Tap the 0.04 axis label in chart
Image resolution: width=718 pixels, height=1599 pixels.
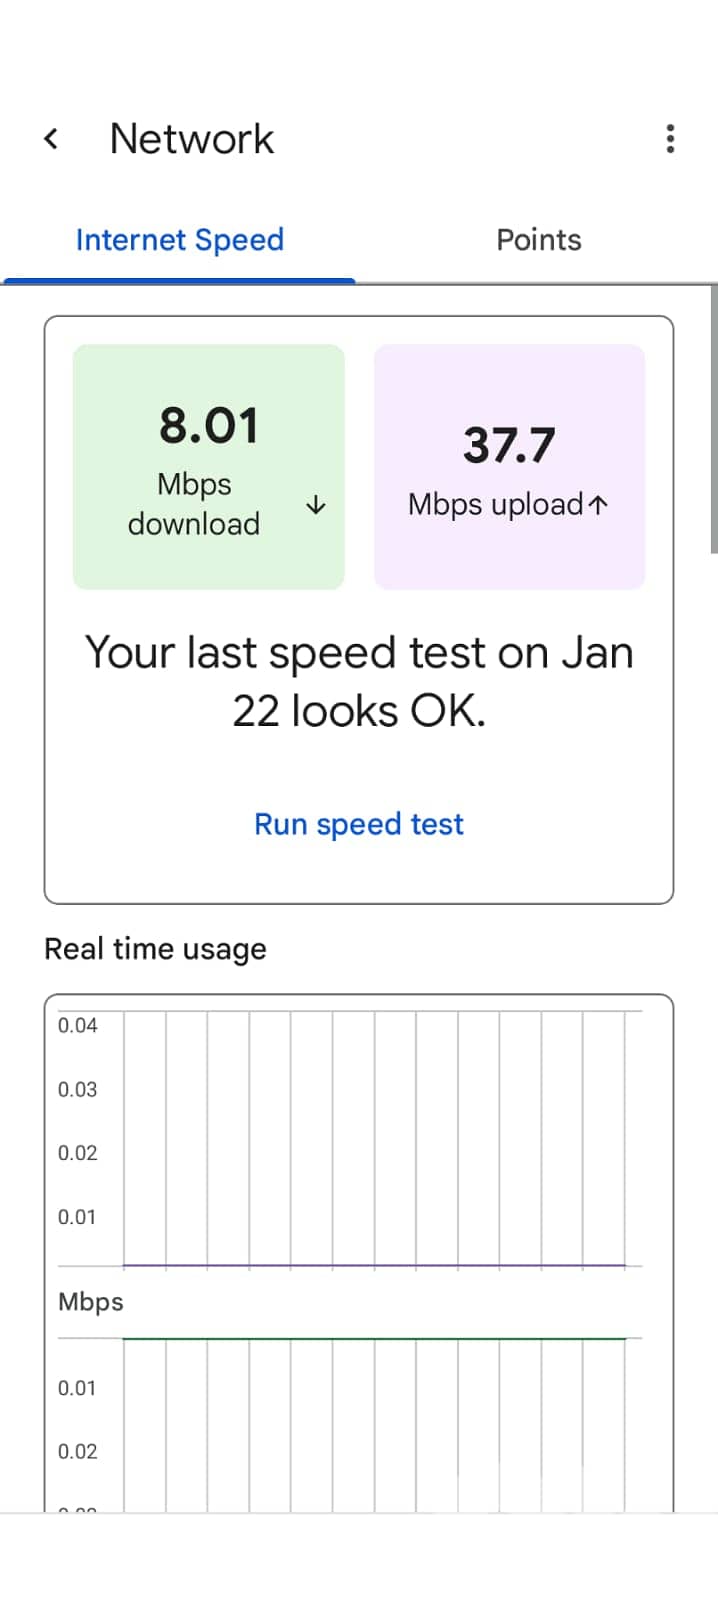(x=78, y=1025)
